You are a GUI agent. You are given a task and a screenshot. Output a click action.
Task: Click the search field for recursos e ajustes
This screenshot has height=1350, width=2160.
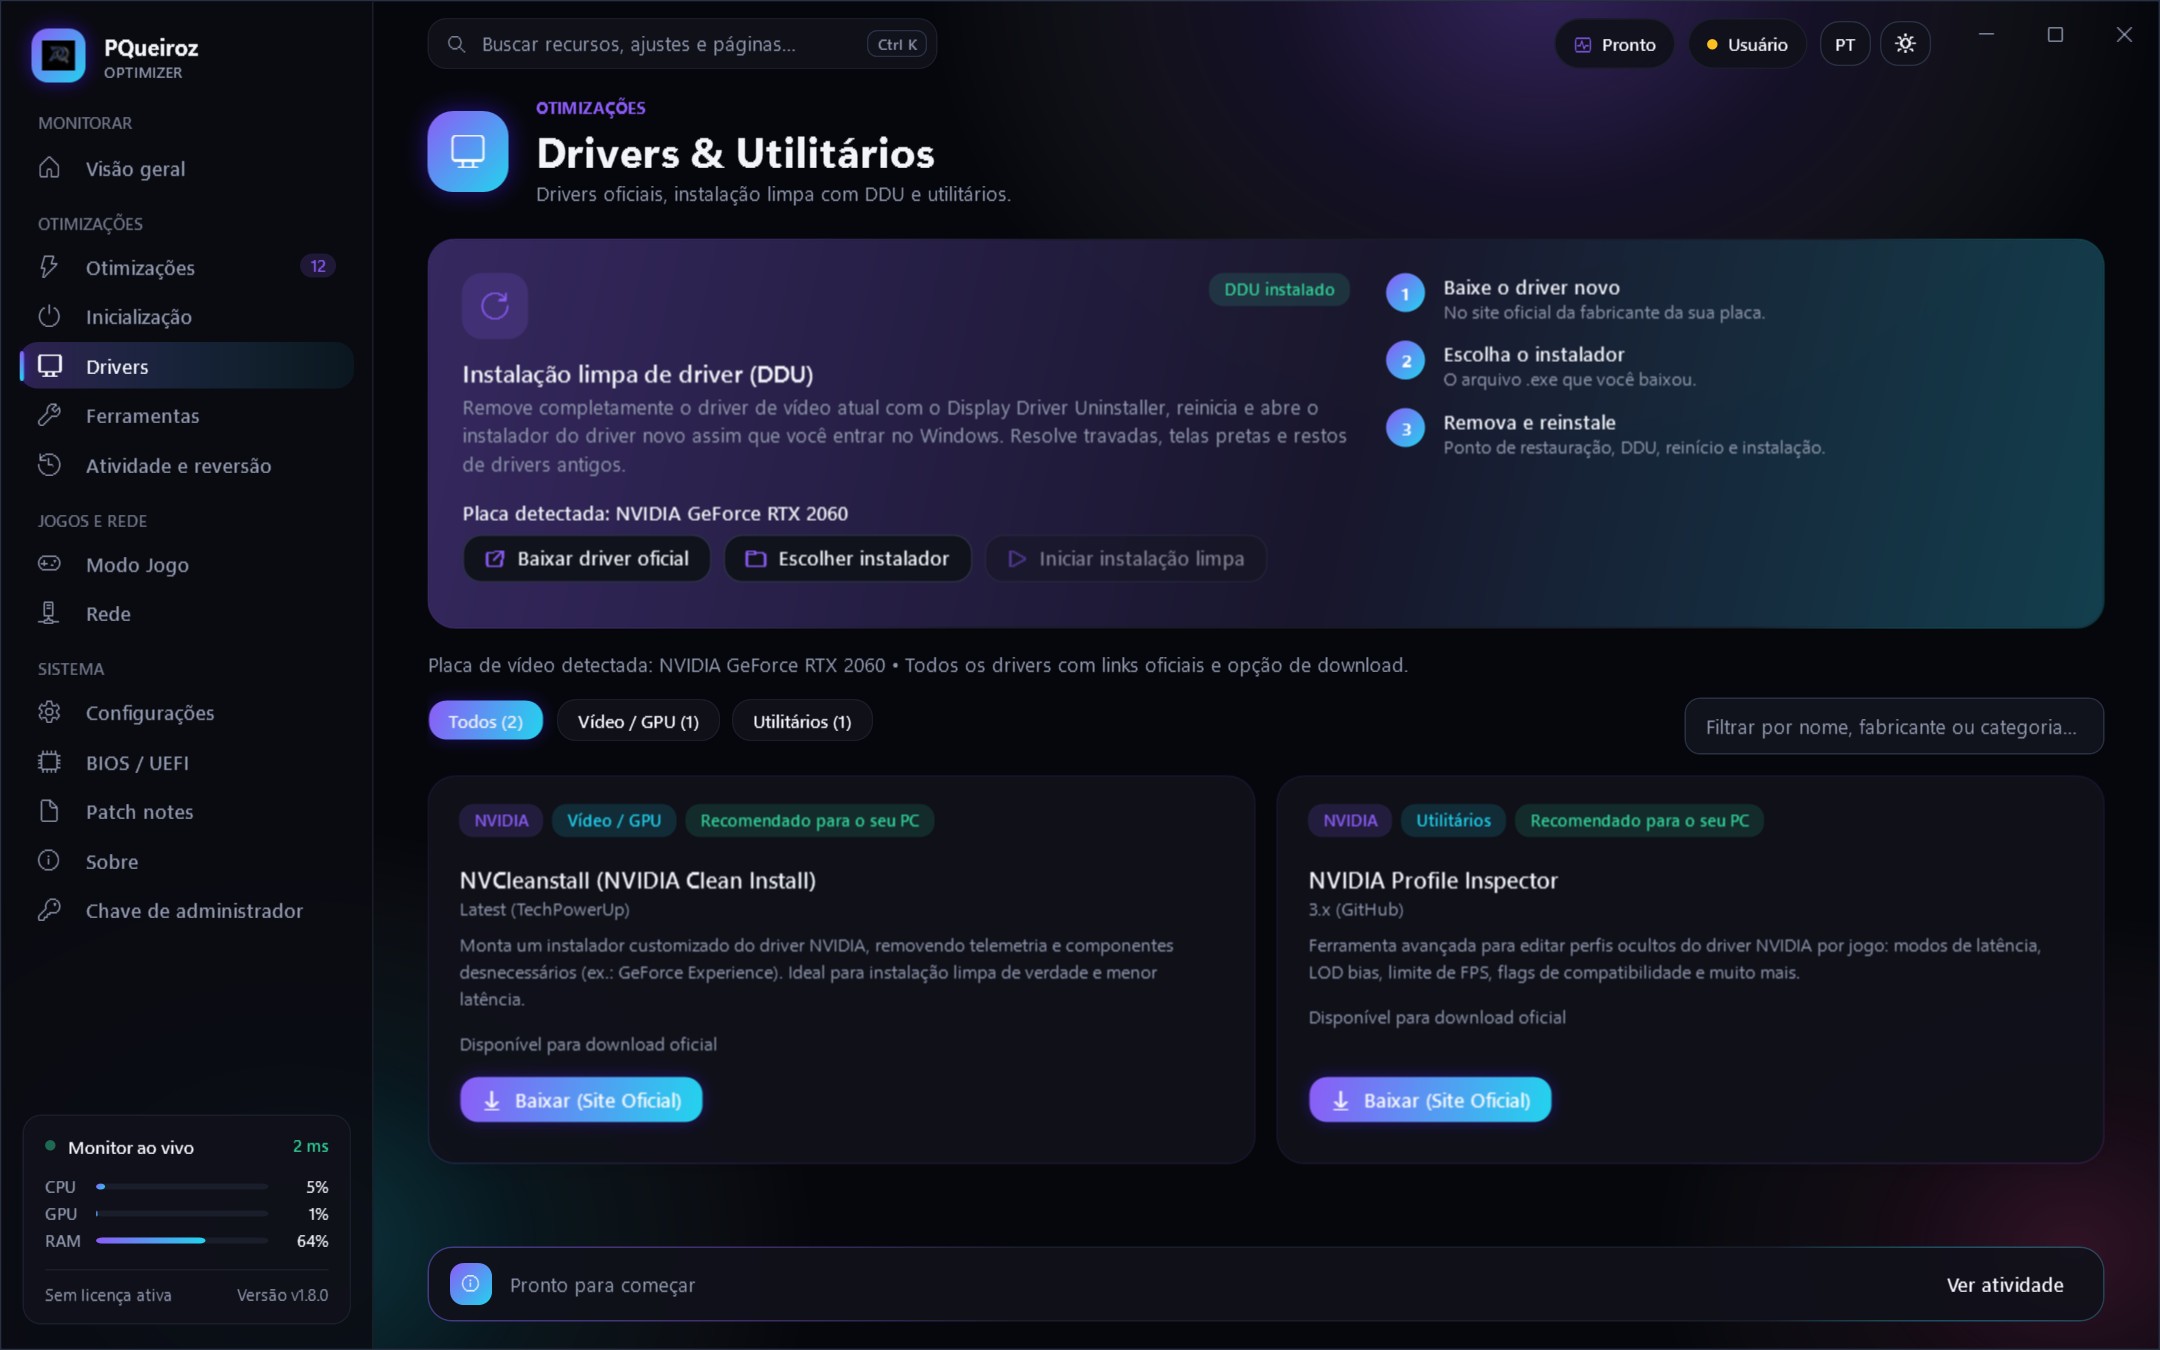(x=682, y=44)
